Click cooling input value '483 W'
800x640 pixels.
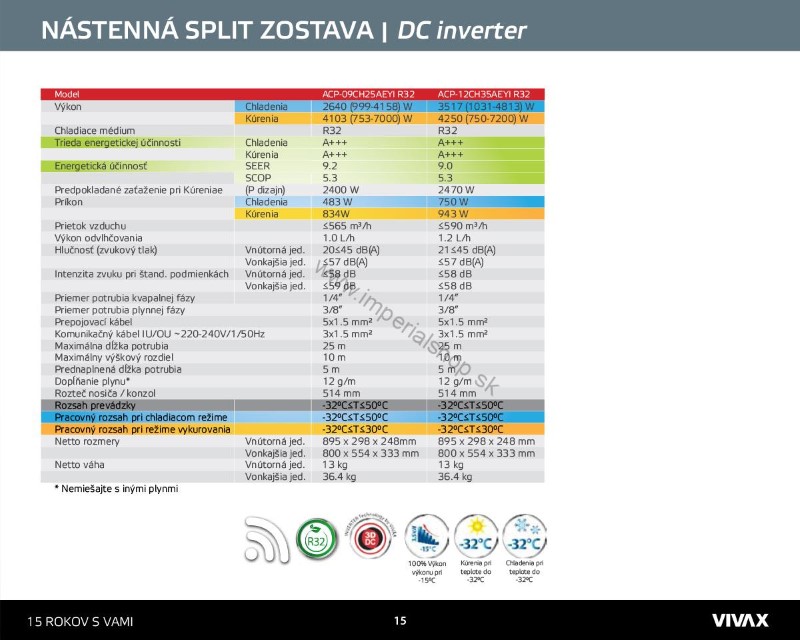337,202
